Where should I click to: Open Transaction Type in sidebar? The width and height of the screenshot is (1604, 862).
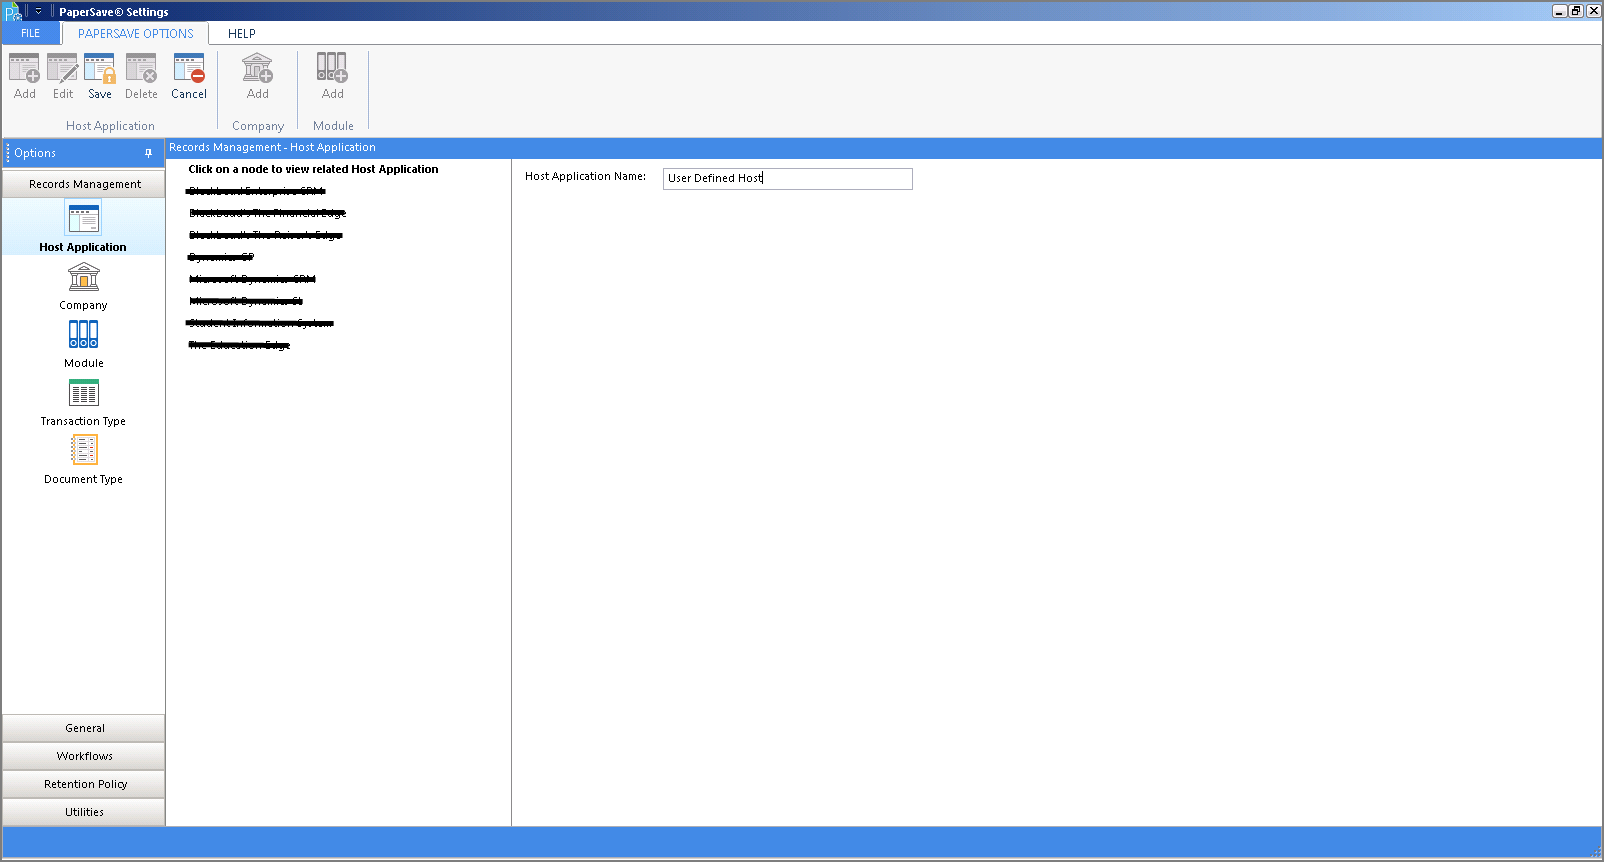[83, 402]
